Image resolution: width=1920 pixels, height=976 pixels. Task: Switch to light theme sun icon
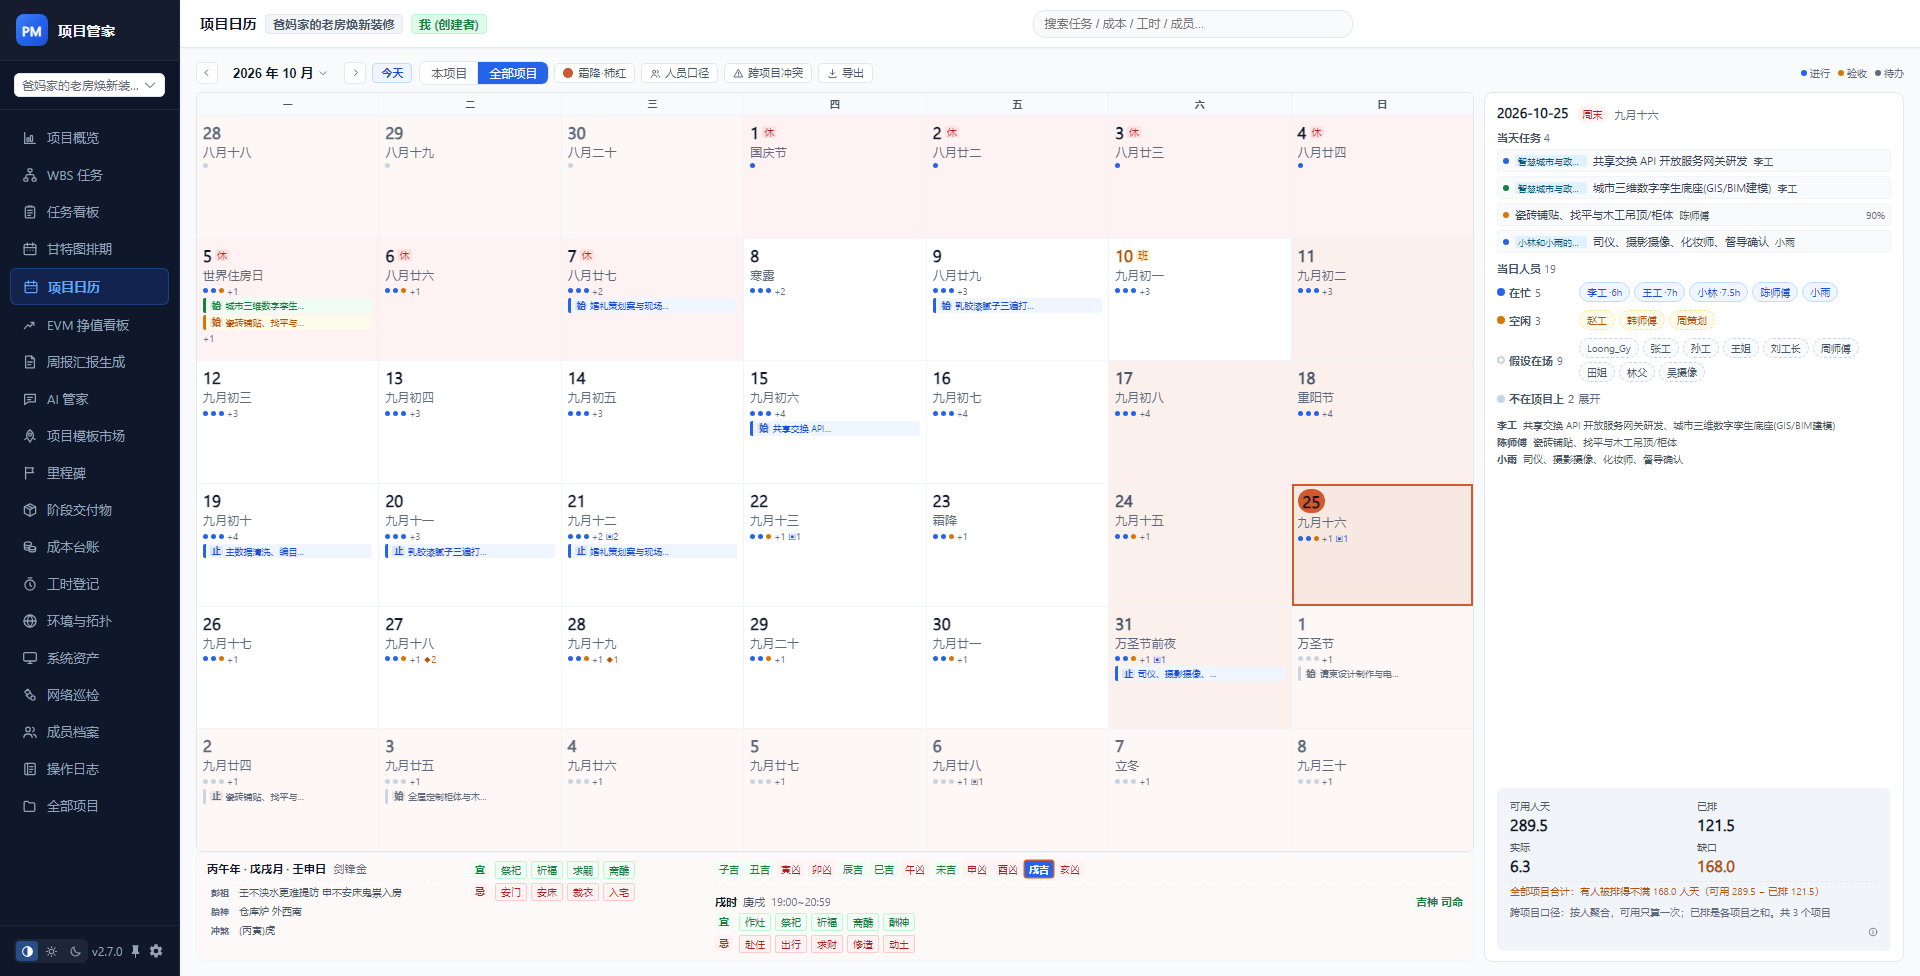[x=51, y=951]
